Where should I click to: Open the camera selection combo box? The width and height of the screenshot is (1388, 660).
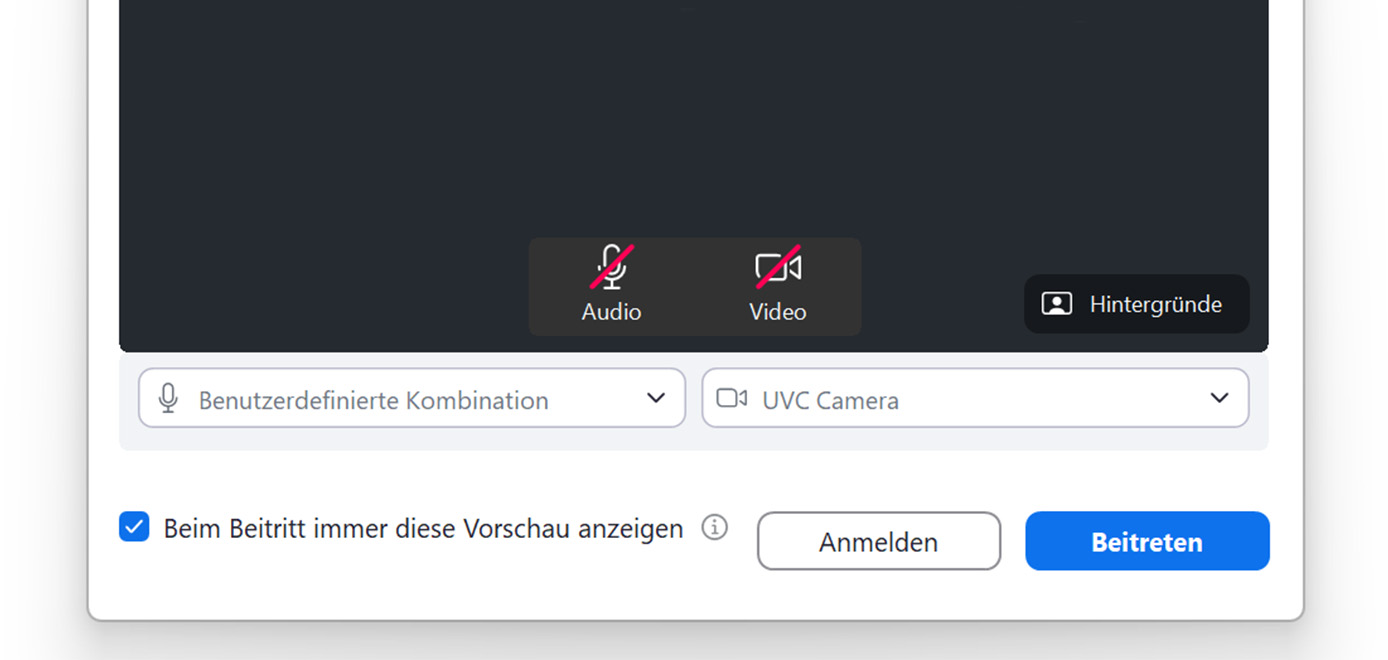(x=975, y=398)
